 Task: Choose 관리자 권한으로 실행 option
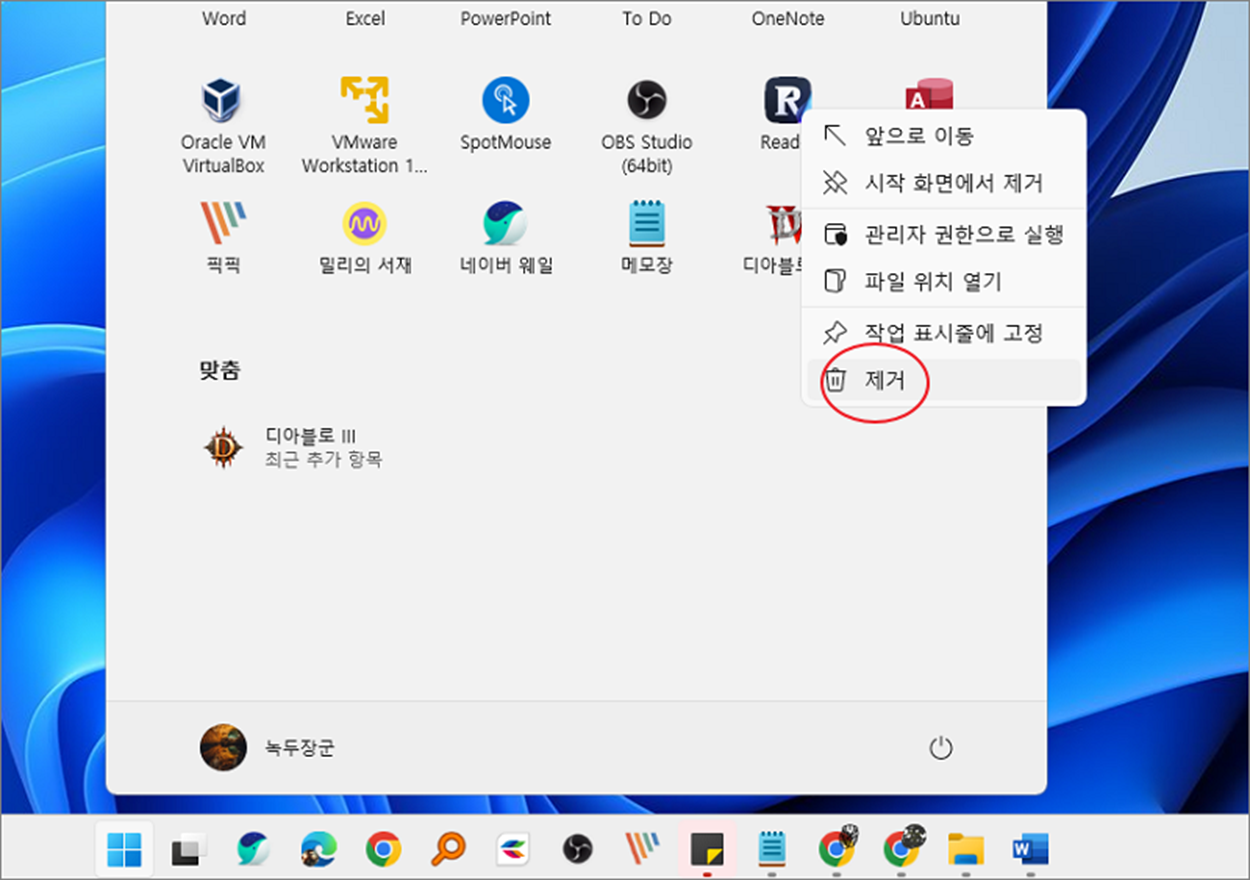point(944,234)
